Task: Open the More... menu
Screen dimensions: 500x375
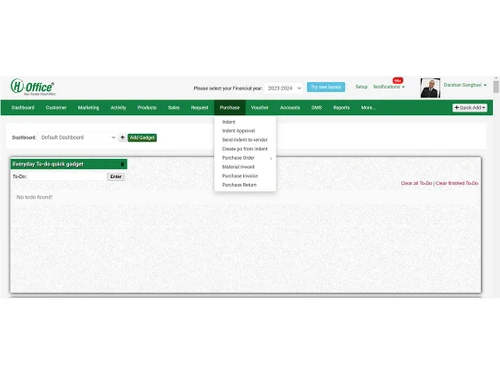Action: [x=368, y=108]
